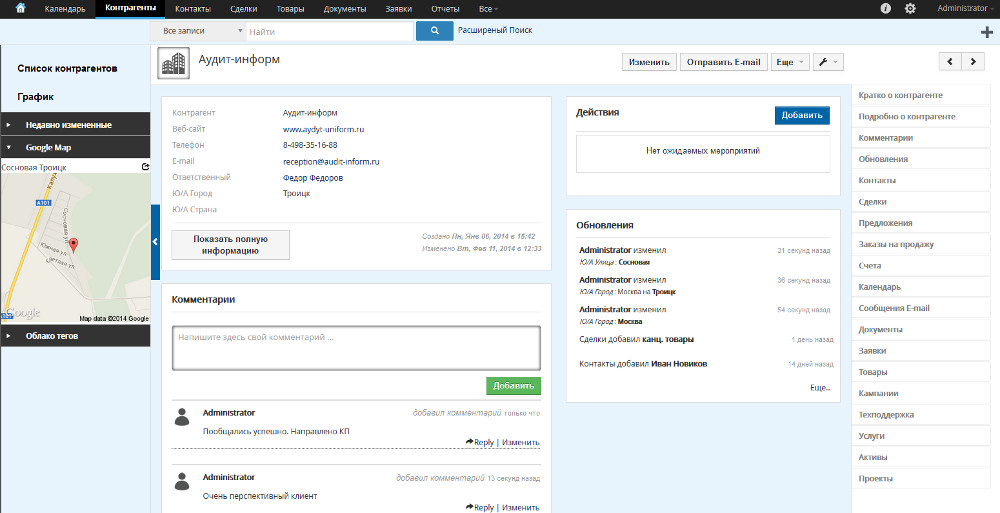Select right panel Проекты tab

(921, 479)
